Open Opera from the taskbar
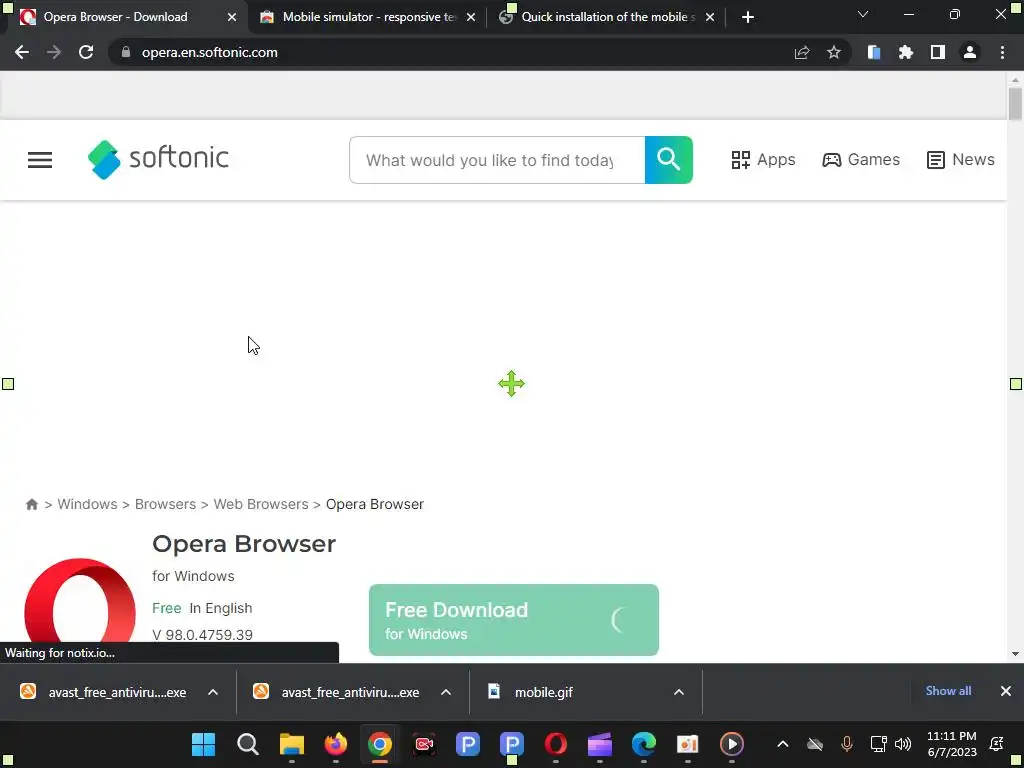1024x768 pixels. 556,744
